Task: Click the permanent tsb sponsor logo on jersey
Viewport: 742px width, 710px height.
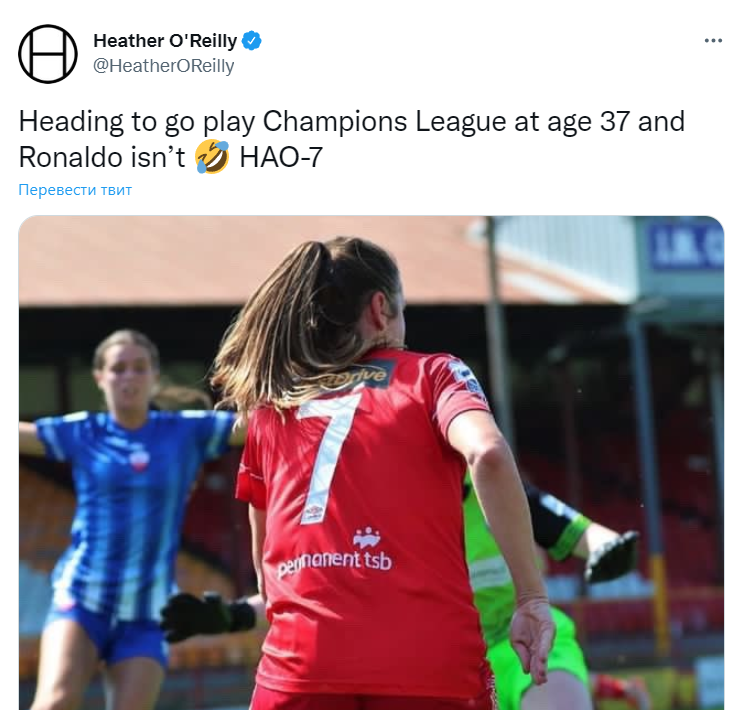Action: pyautogui.click(x=335, y=554)
